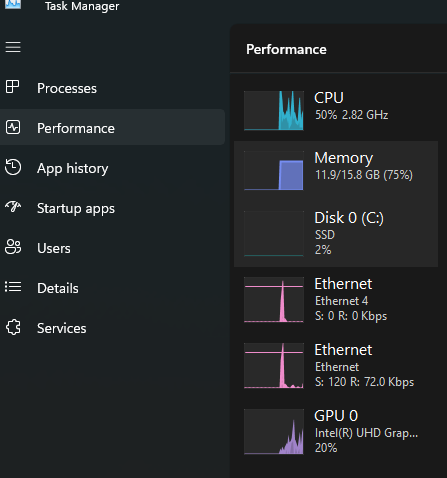Image resolution: width=447 pixels, height=478 pixels.
Task: Click the 50% 2.82 GHz value
Action: point(351,115)
